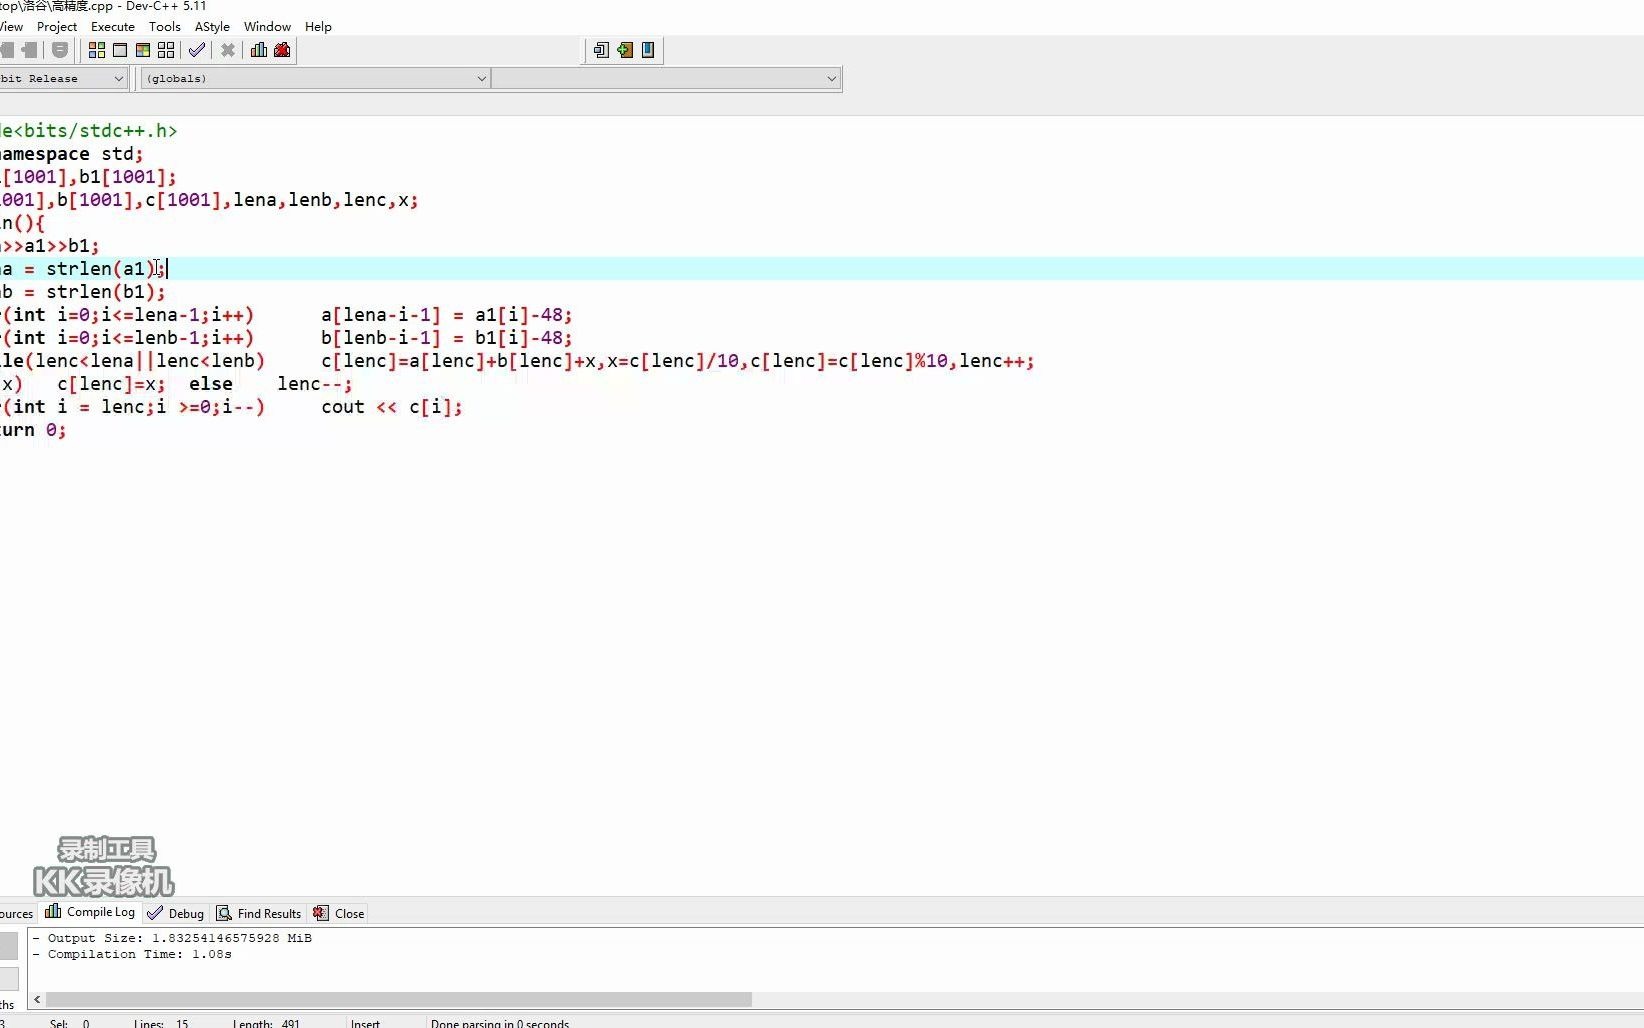Click the Compile & Run icon
Image resolution: width=1644 pixels, height=1028 pixels.
coord(143,51)
